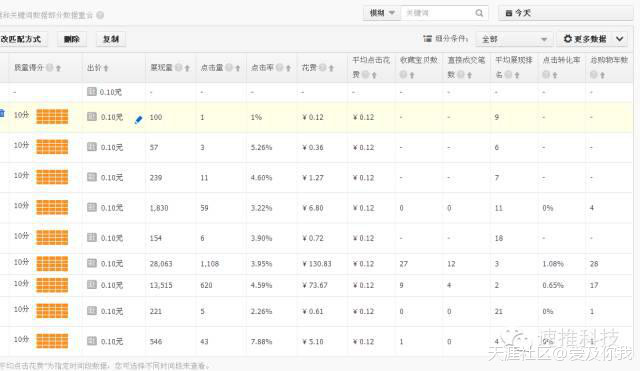Sort by 花费 using its arrow
The image size is (640, 371).
click(x=331, y=68)
